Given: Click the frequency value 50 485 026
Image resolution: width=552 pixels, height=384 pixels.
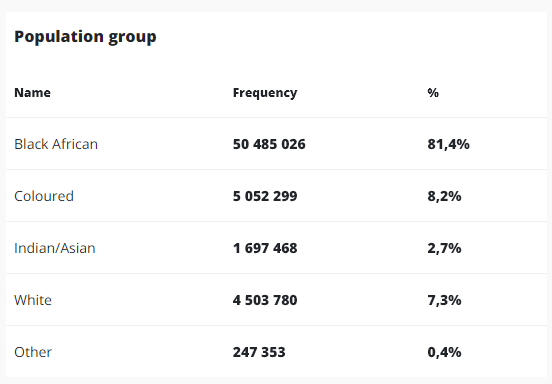Looking at the screenshot, I should click(x=269, y=144).
